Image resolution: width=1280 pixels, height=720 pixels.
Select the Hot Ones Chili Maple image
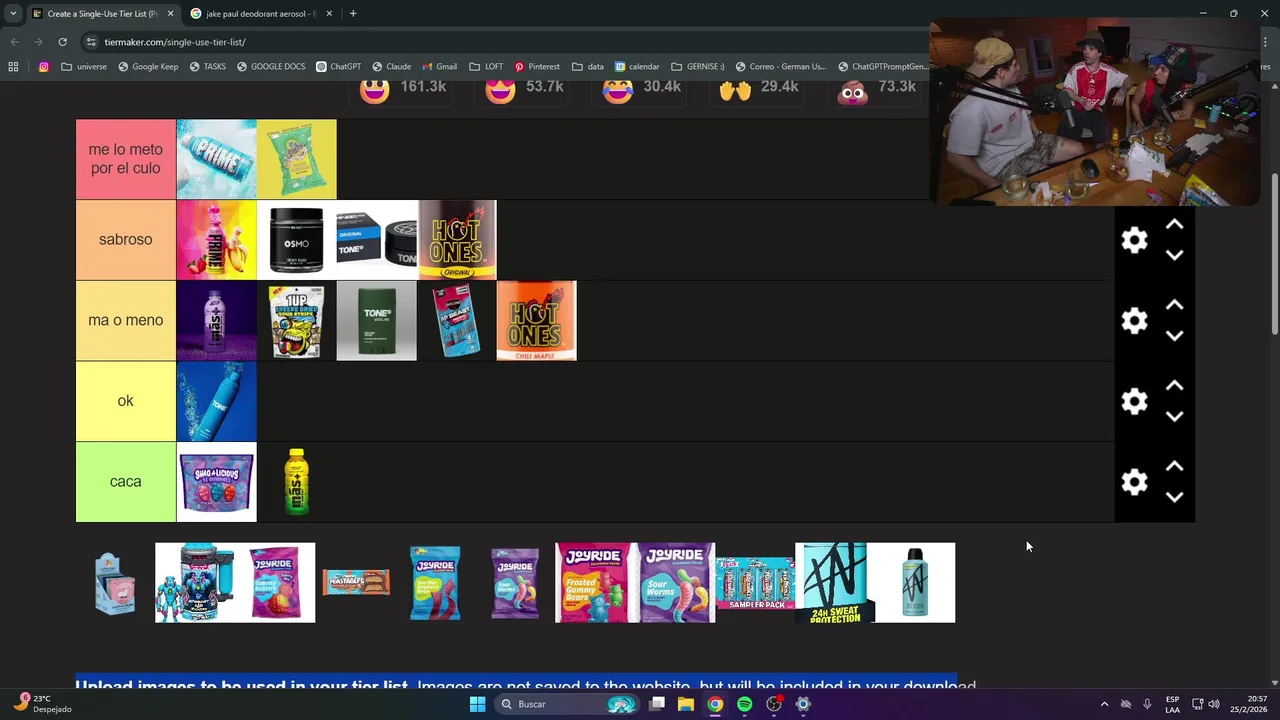(537, 321)
